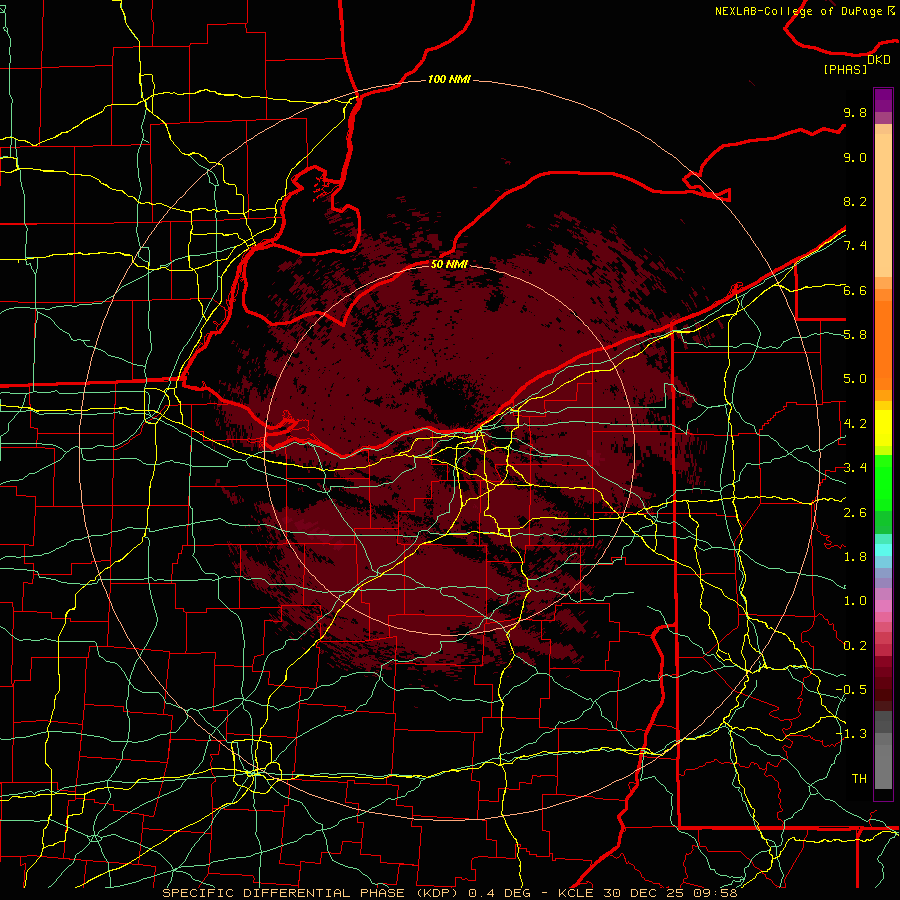Screen dimensions: 900x900
Task: Pick the pink band of the color bar
Action: tap(883, 606)
